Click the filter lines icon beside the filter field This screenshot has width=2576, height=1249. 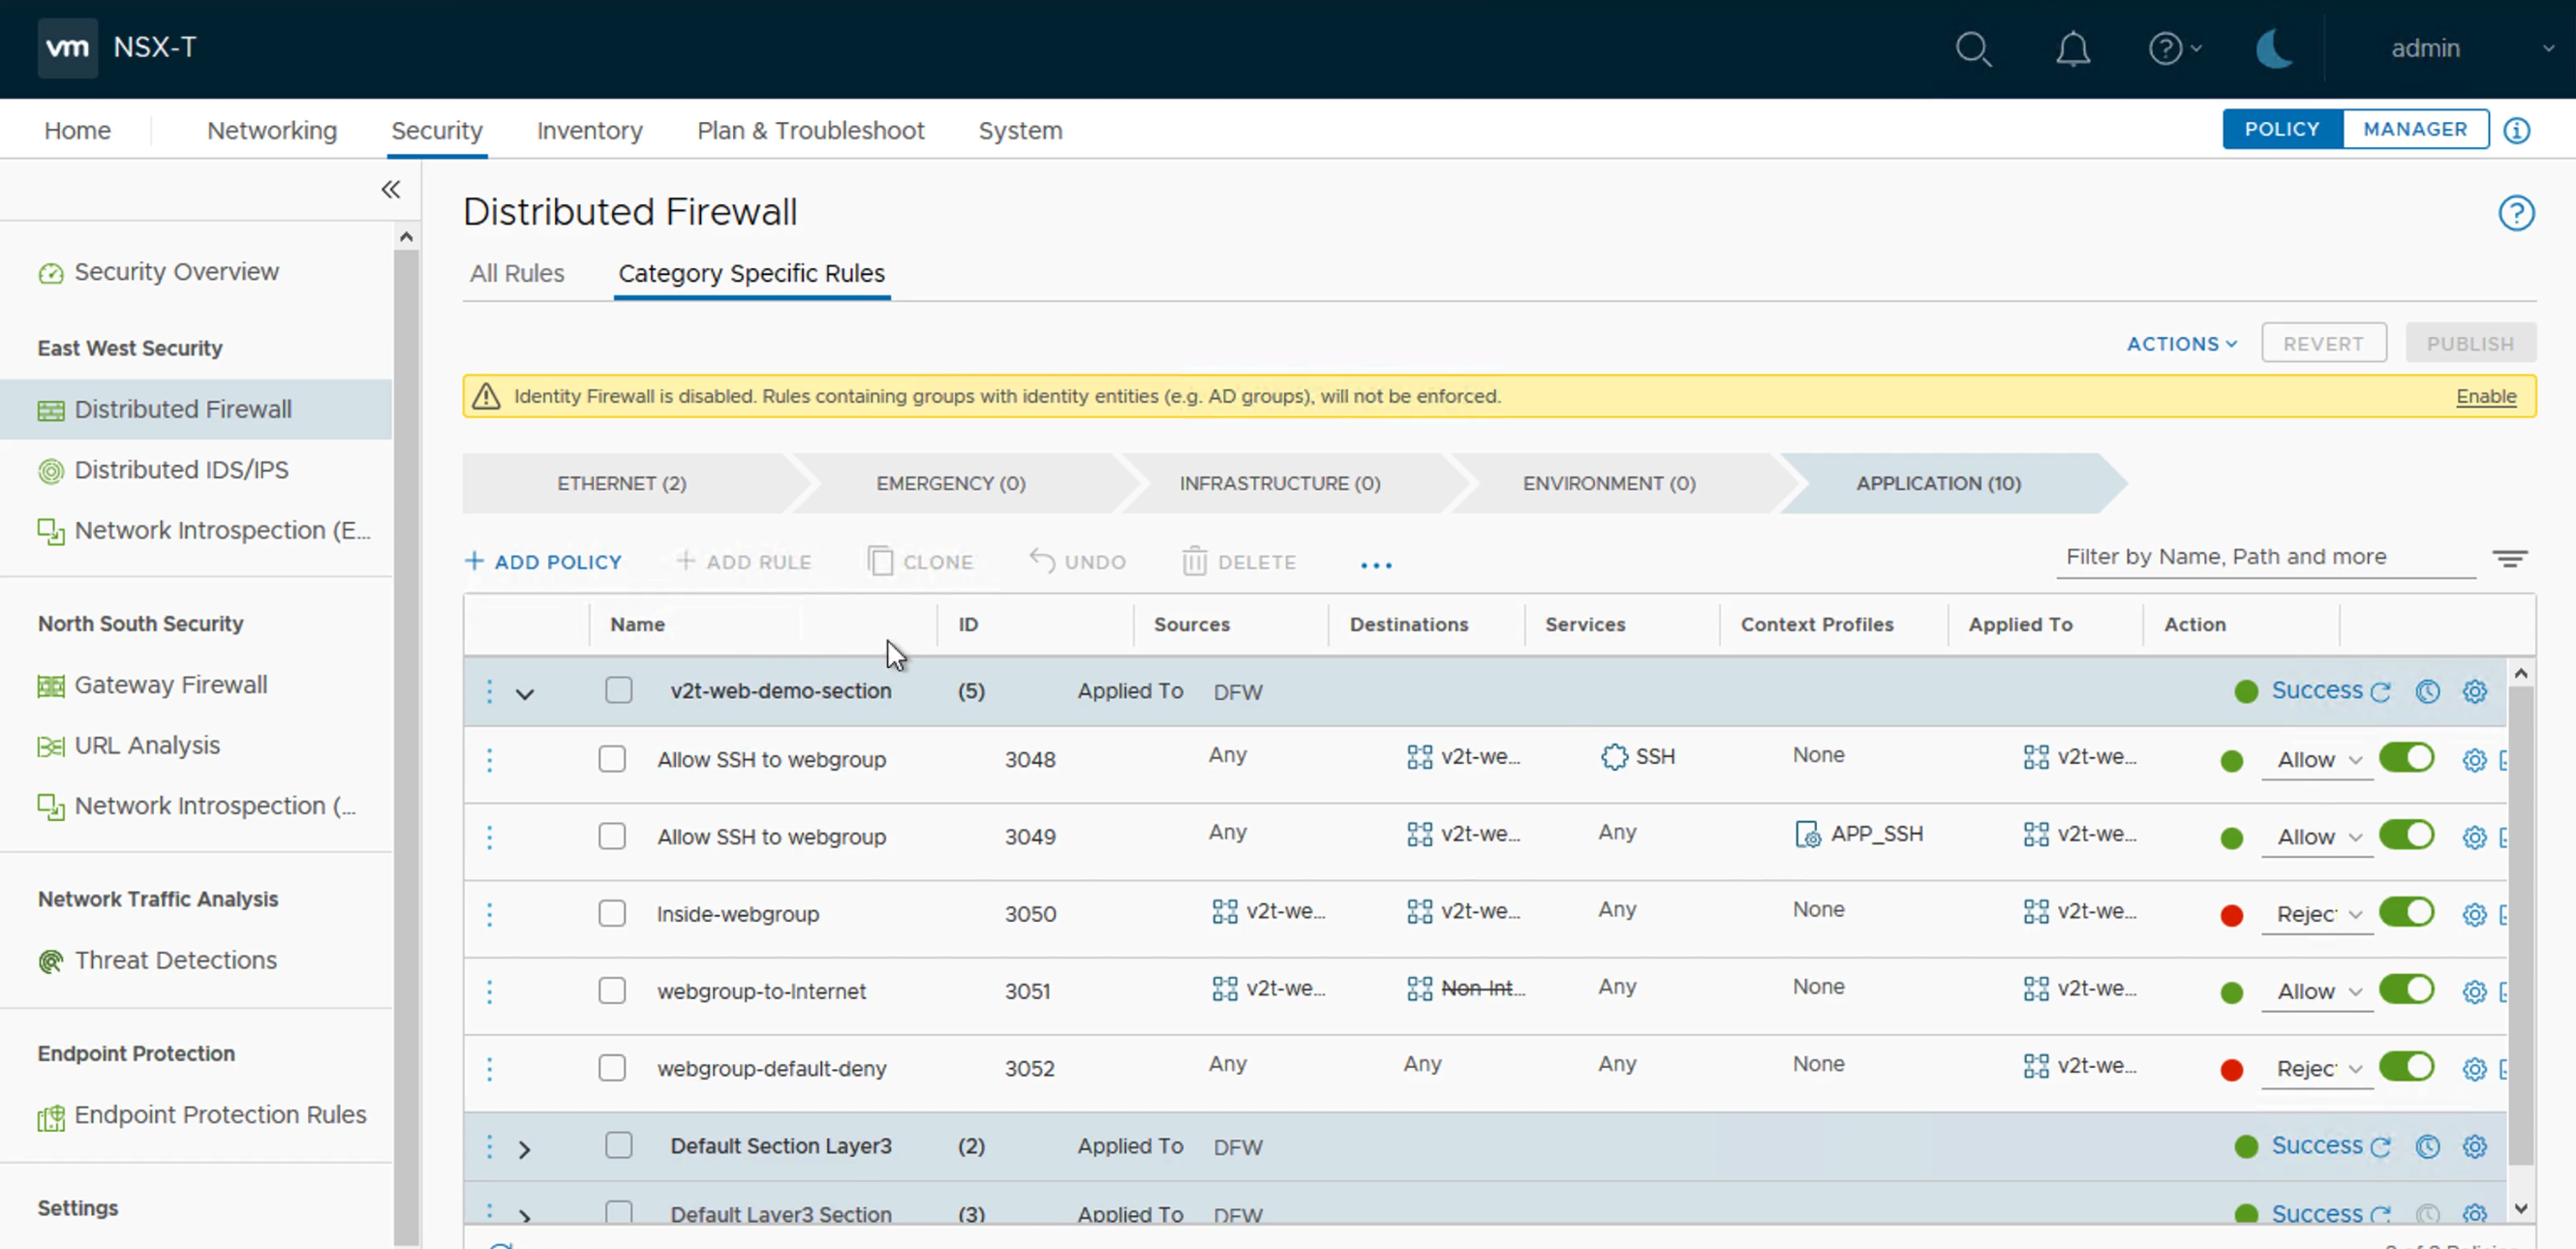(x=2509, y=558)
